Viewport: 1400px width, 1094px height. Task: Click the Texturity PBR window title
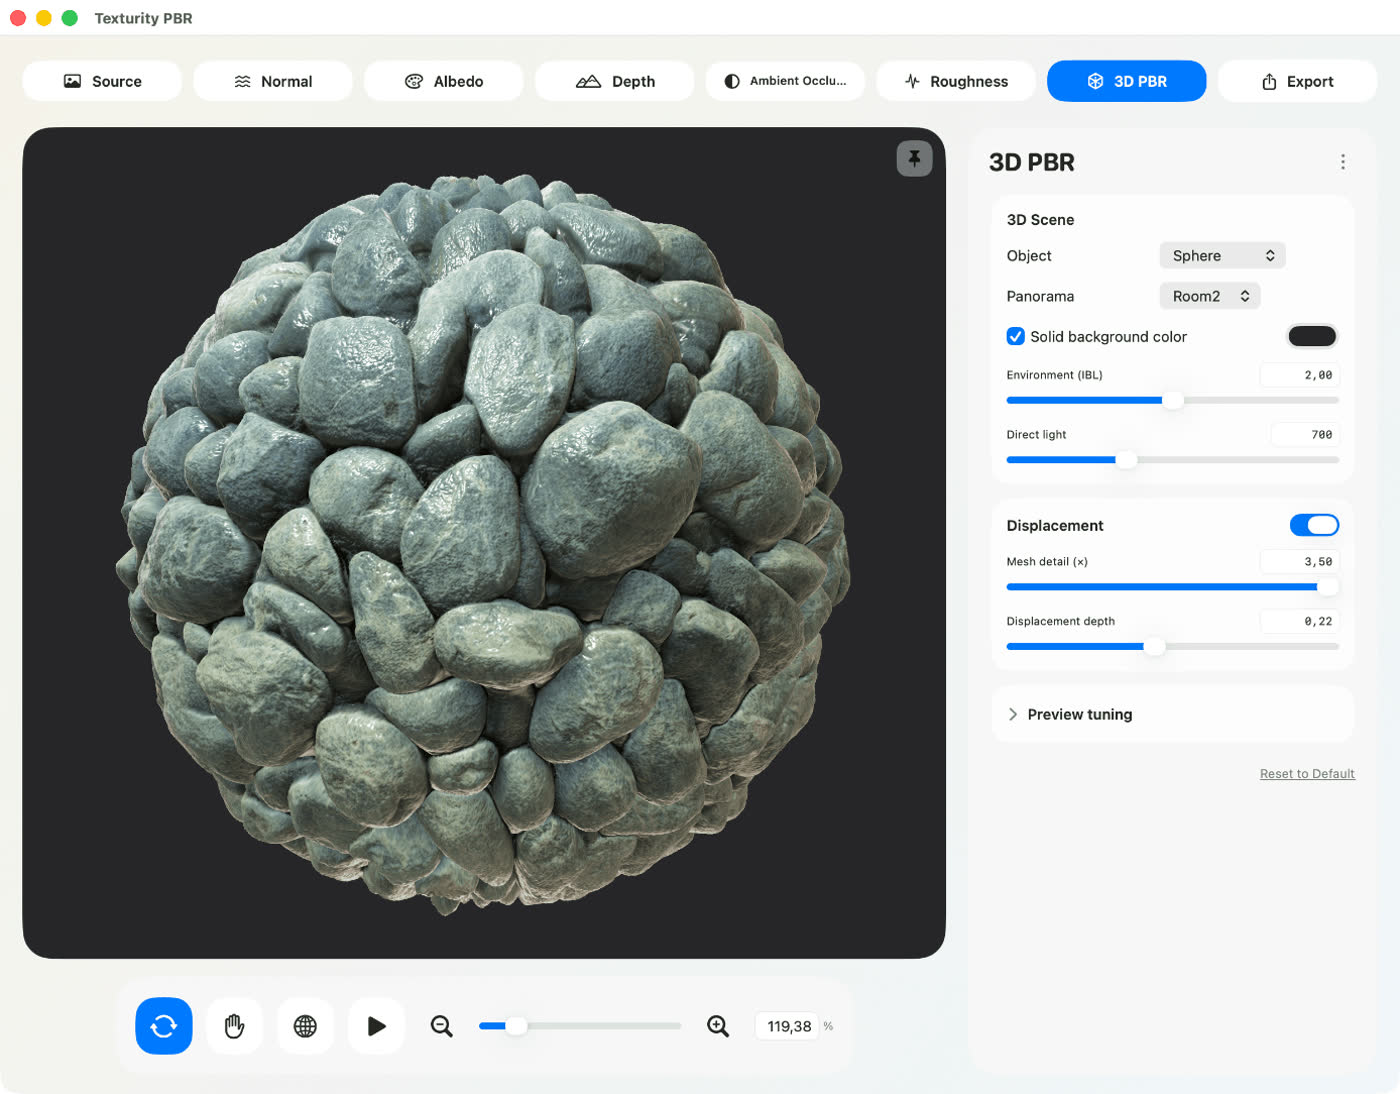click(x=143, y=18)
